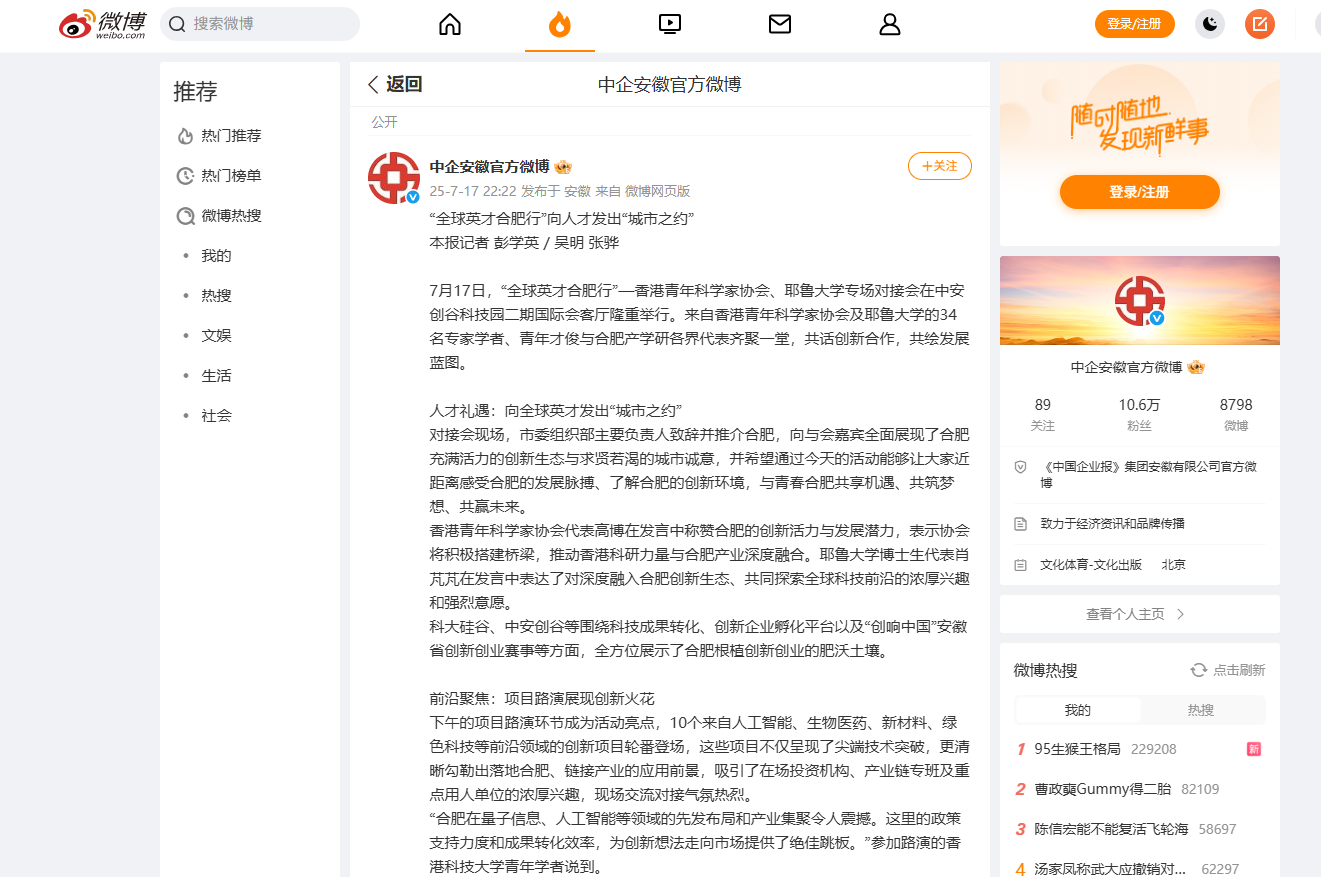Click the 新 badge on first topic
This screenshot has height=877, width=1321.
click(x=1254, y=749)
